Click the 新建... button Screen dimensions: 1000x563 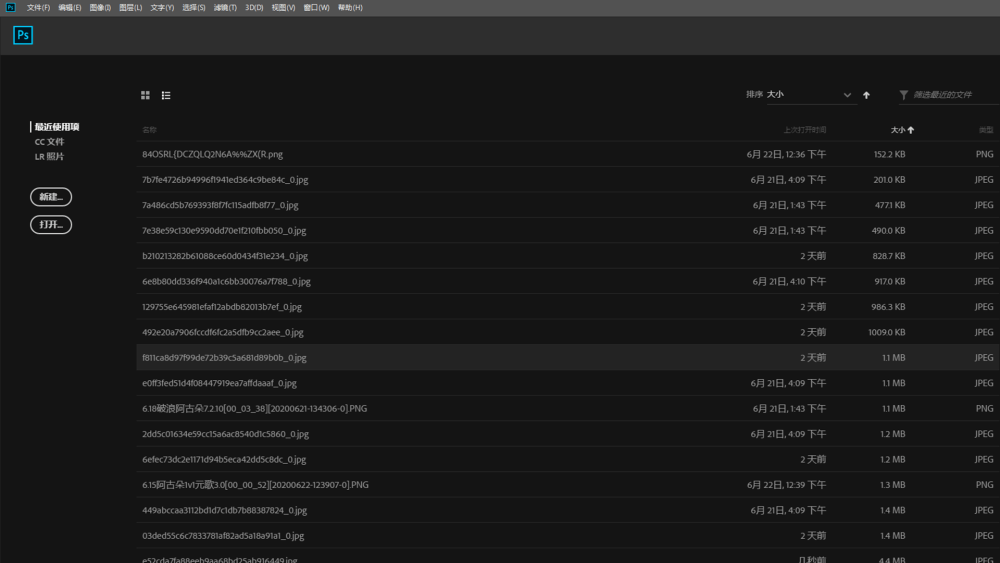[51, 197]
